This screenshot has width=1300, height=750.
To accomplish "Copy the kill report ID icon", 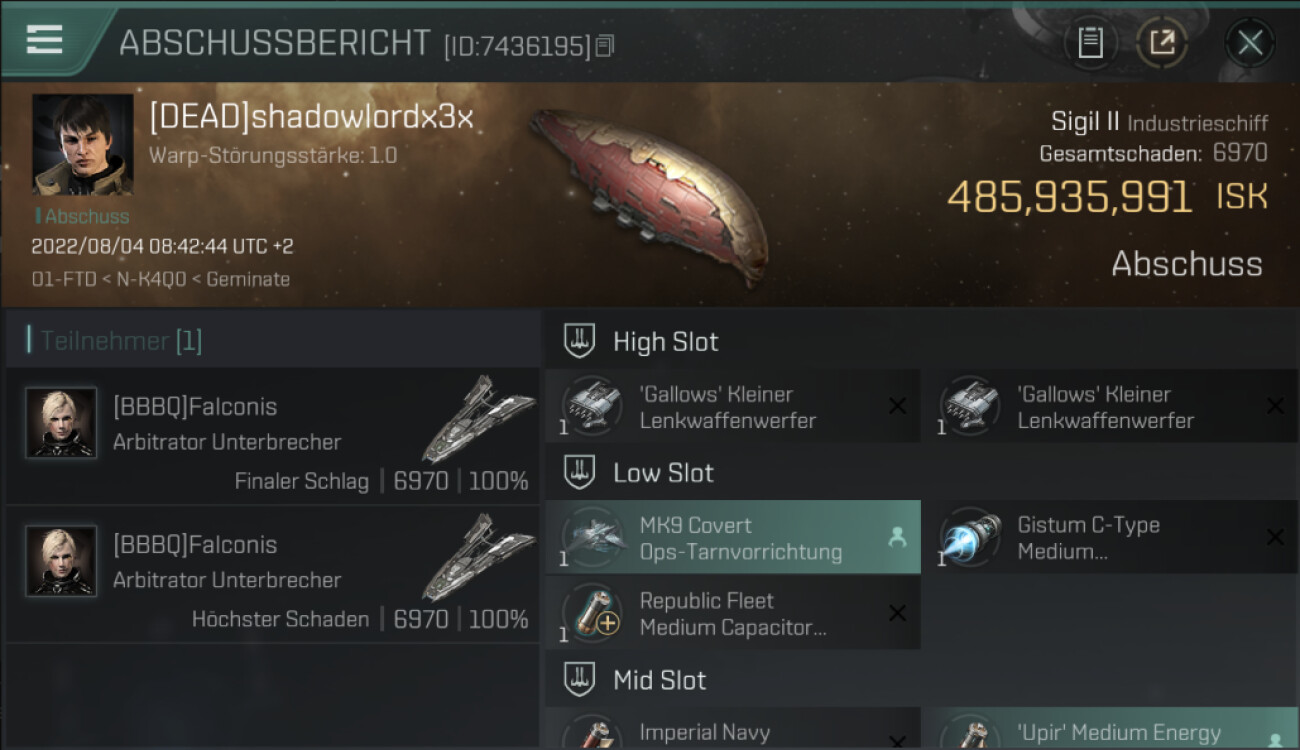I will 604,45.
